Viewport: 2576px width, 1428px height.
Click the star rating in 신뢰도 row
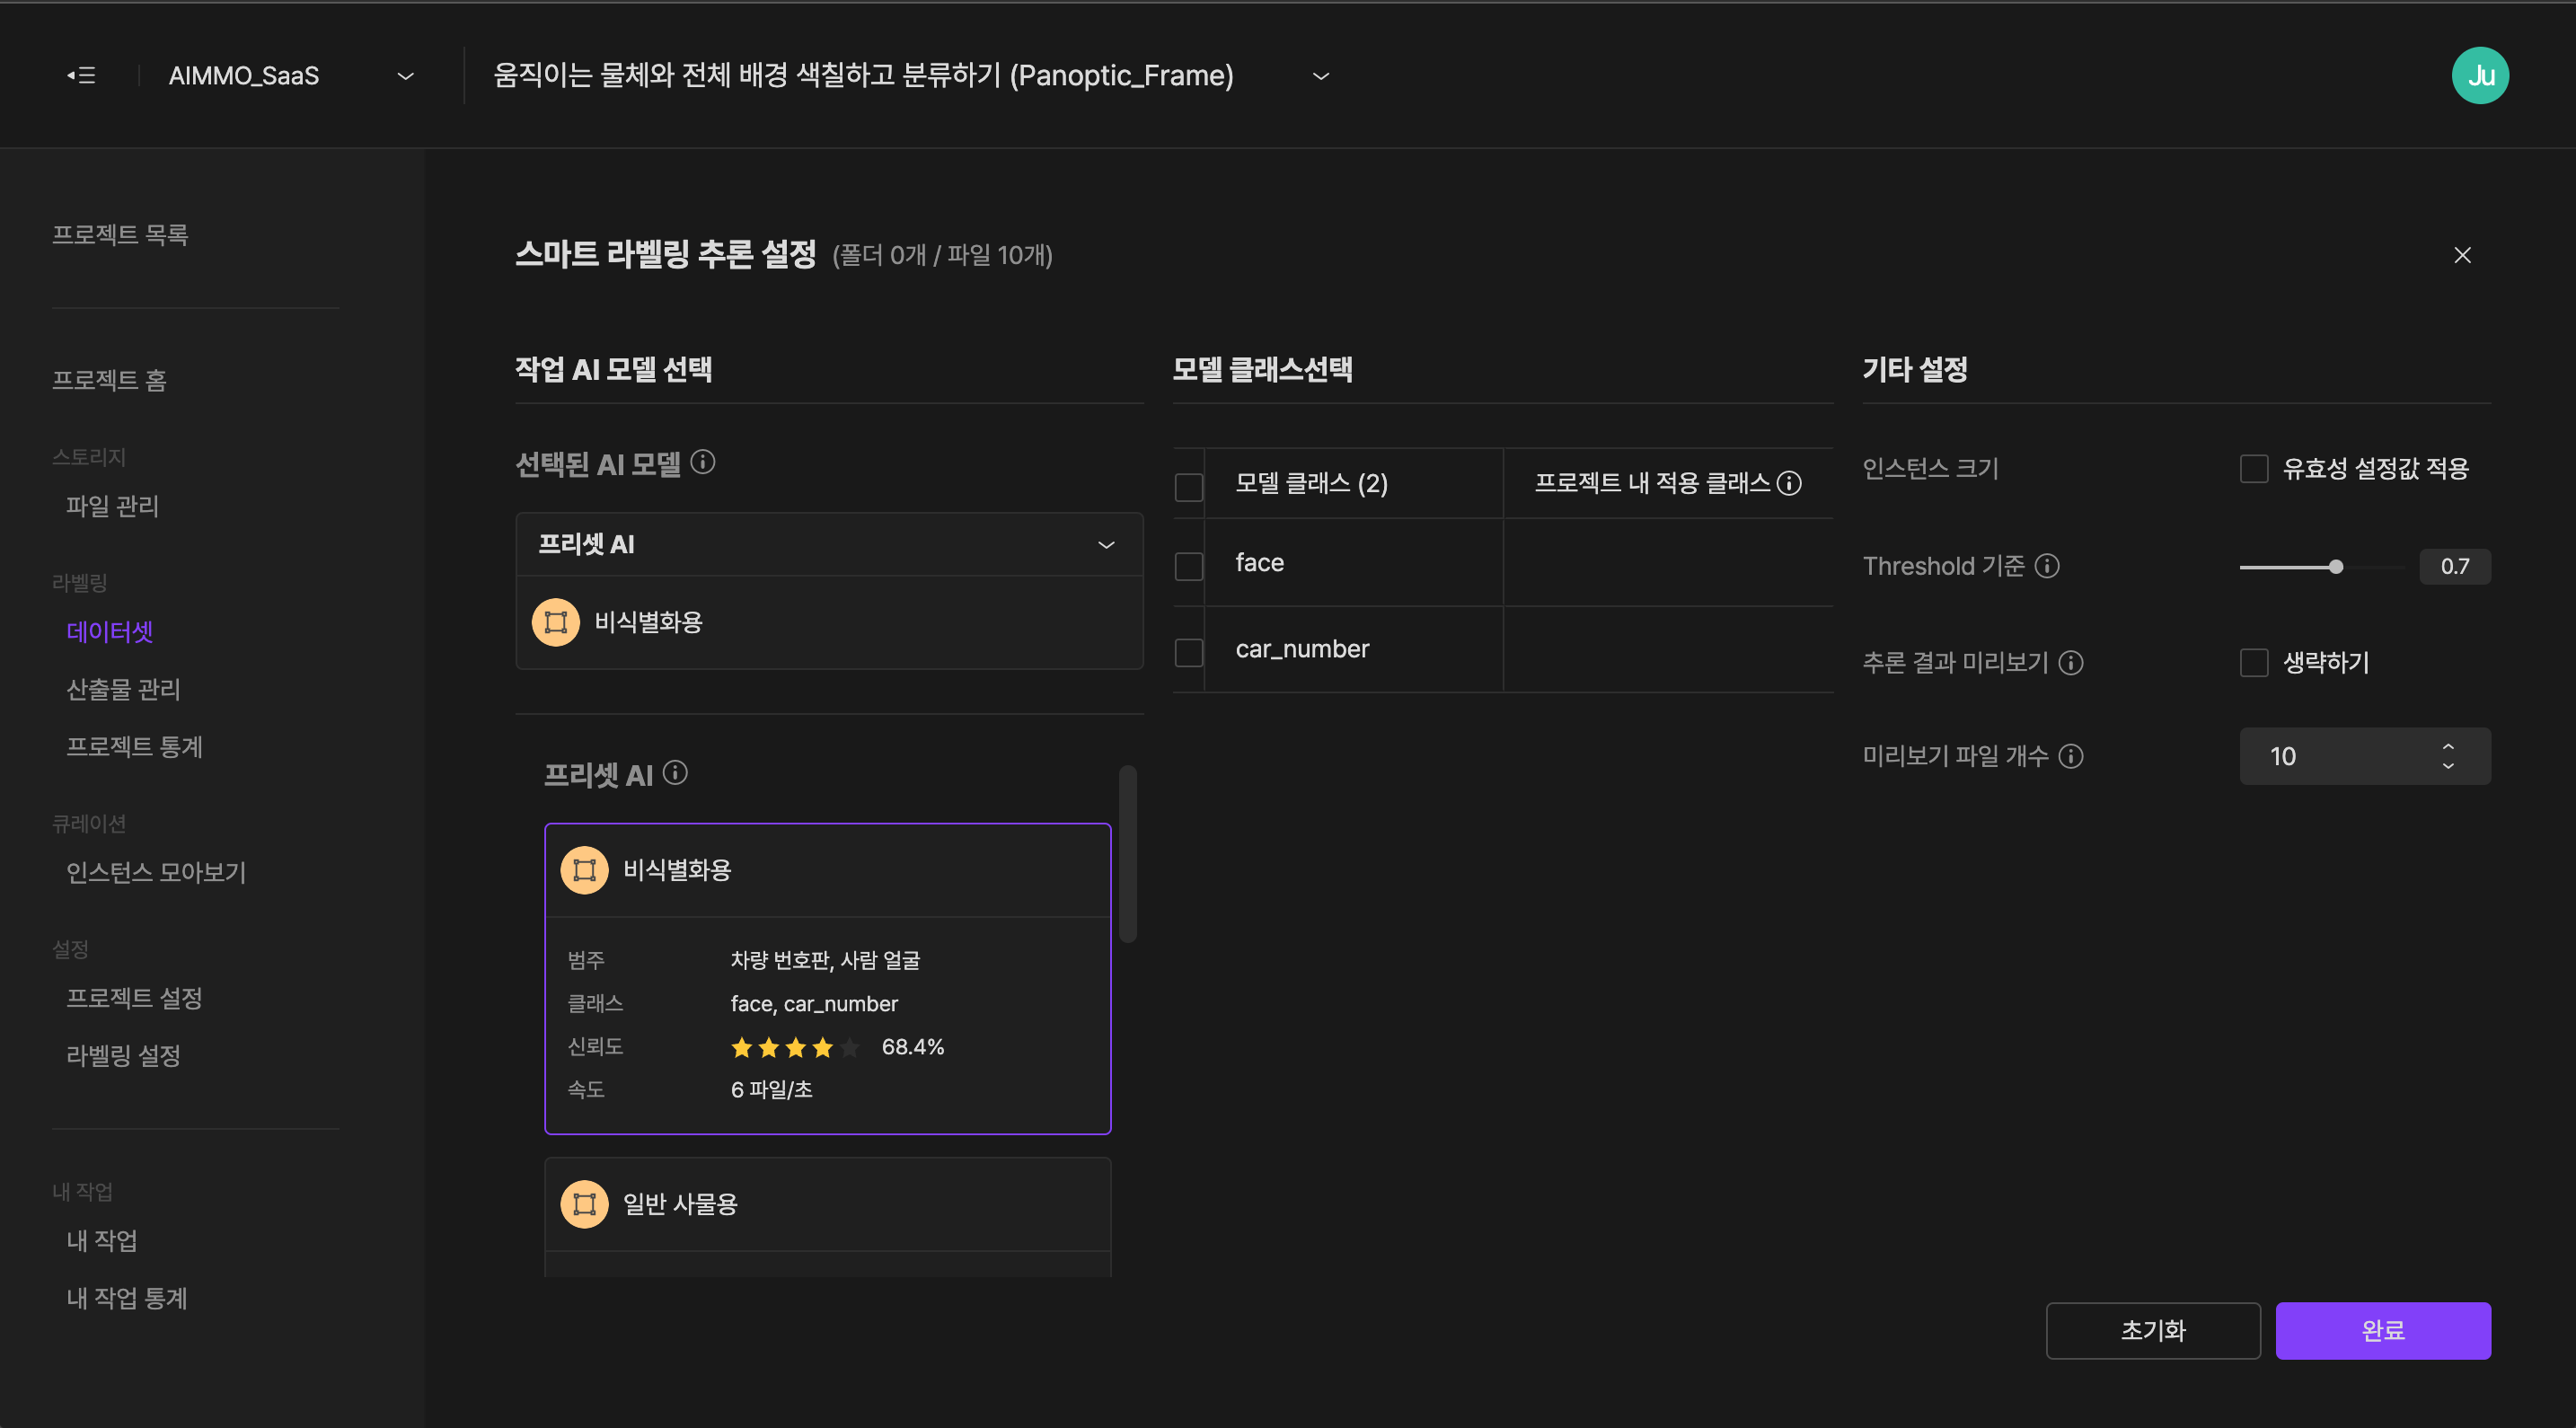tap(795, 1047)
